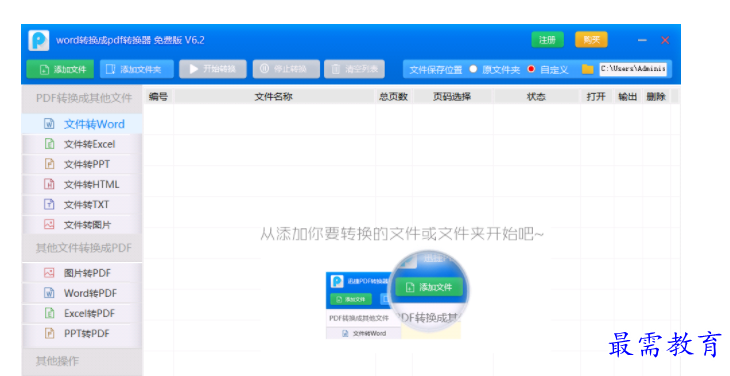Select 文件转图片 in sidebar

[x=82, y=225]
